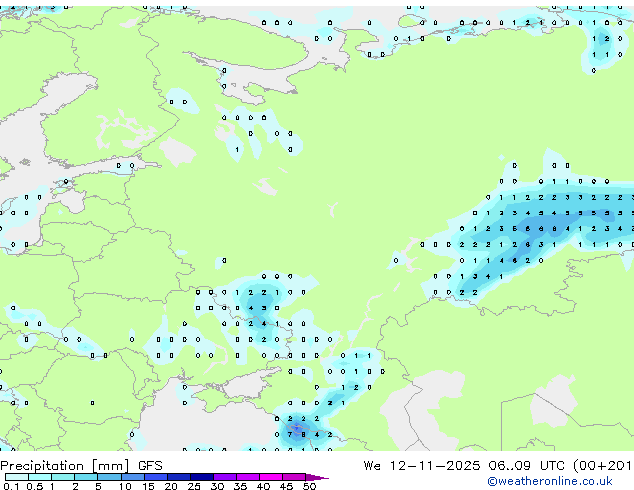Click the '(00+201' forecast run text
The width and height of the screenshot is (634, 490).
point(602,466)
